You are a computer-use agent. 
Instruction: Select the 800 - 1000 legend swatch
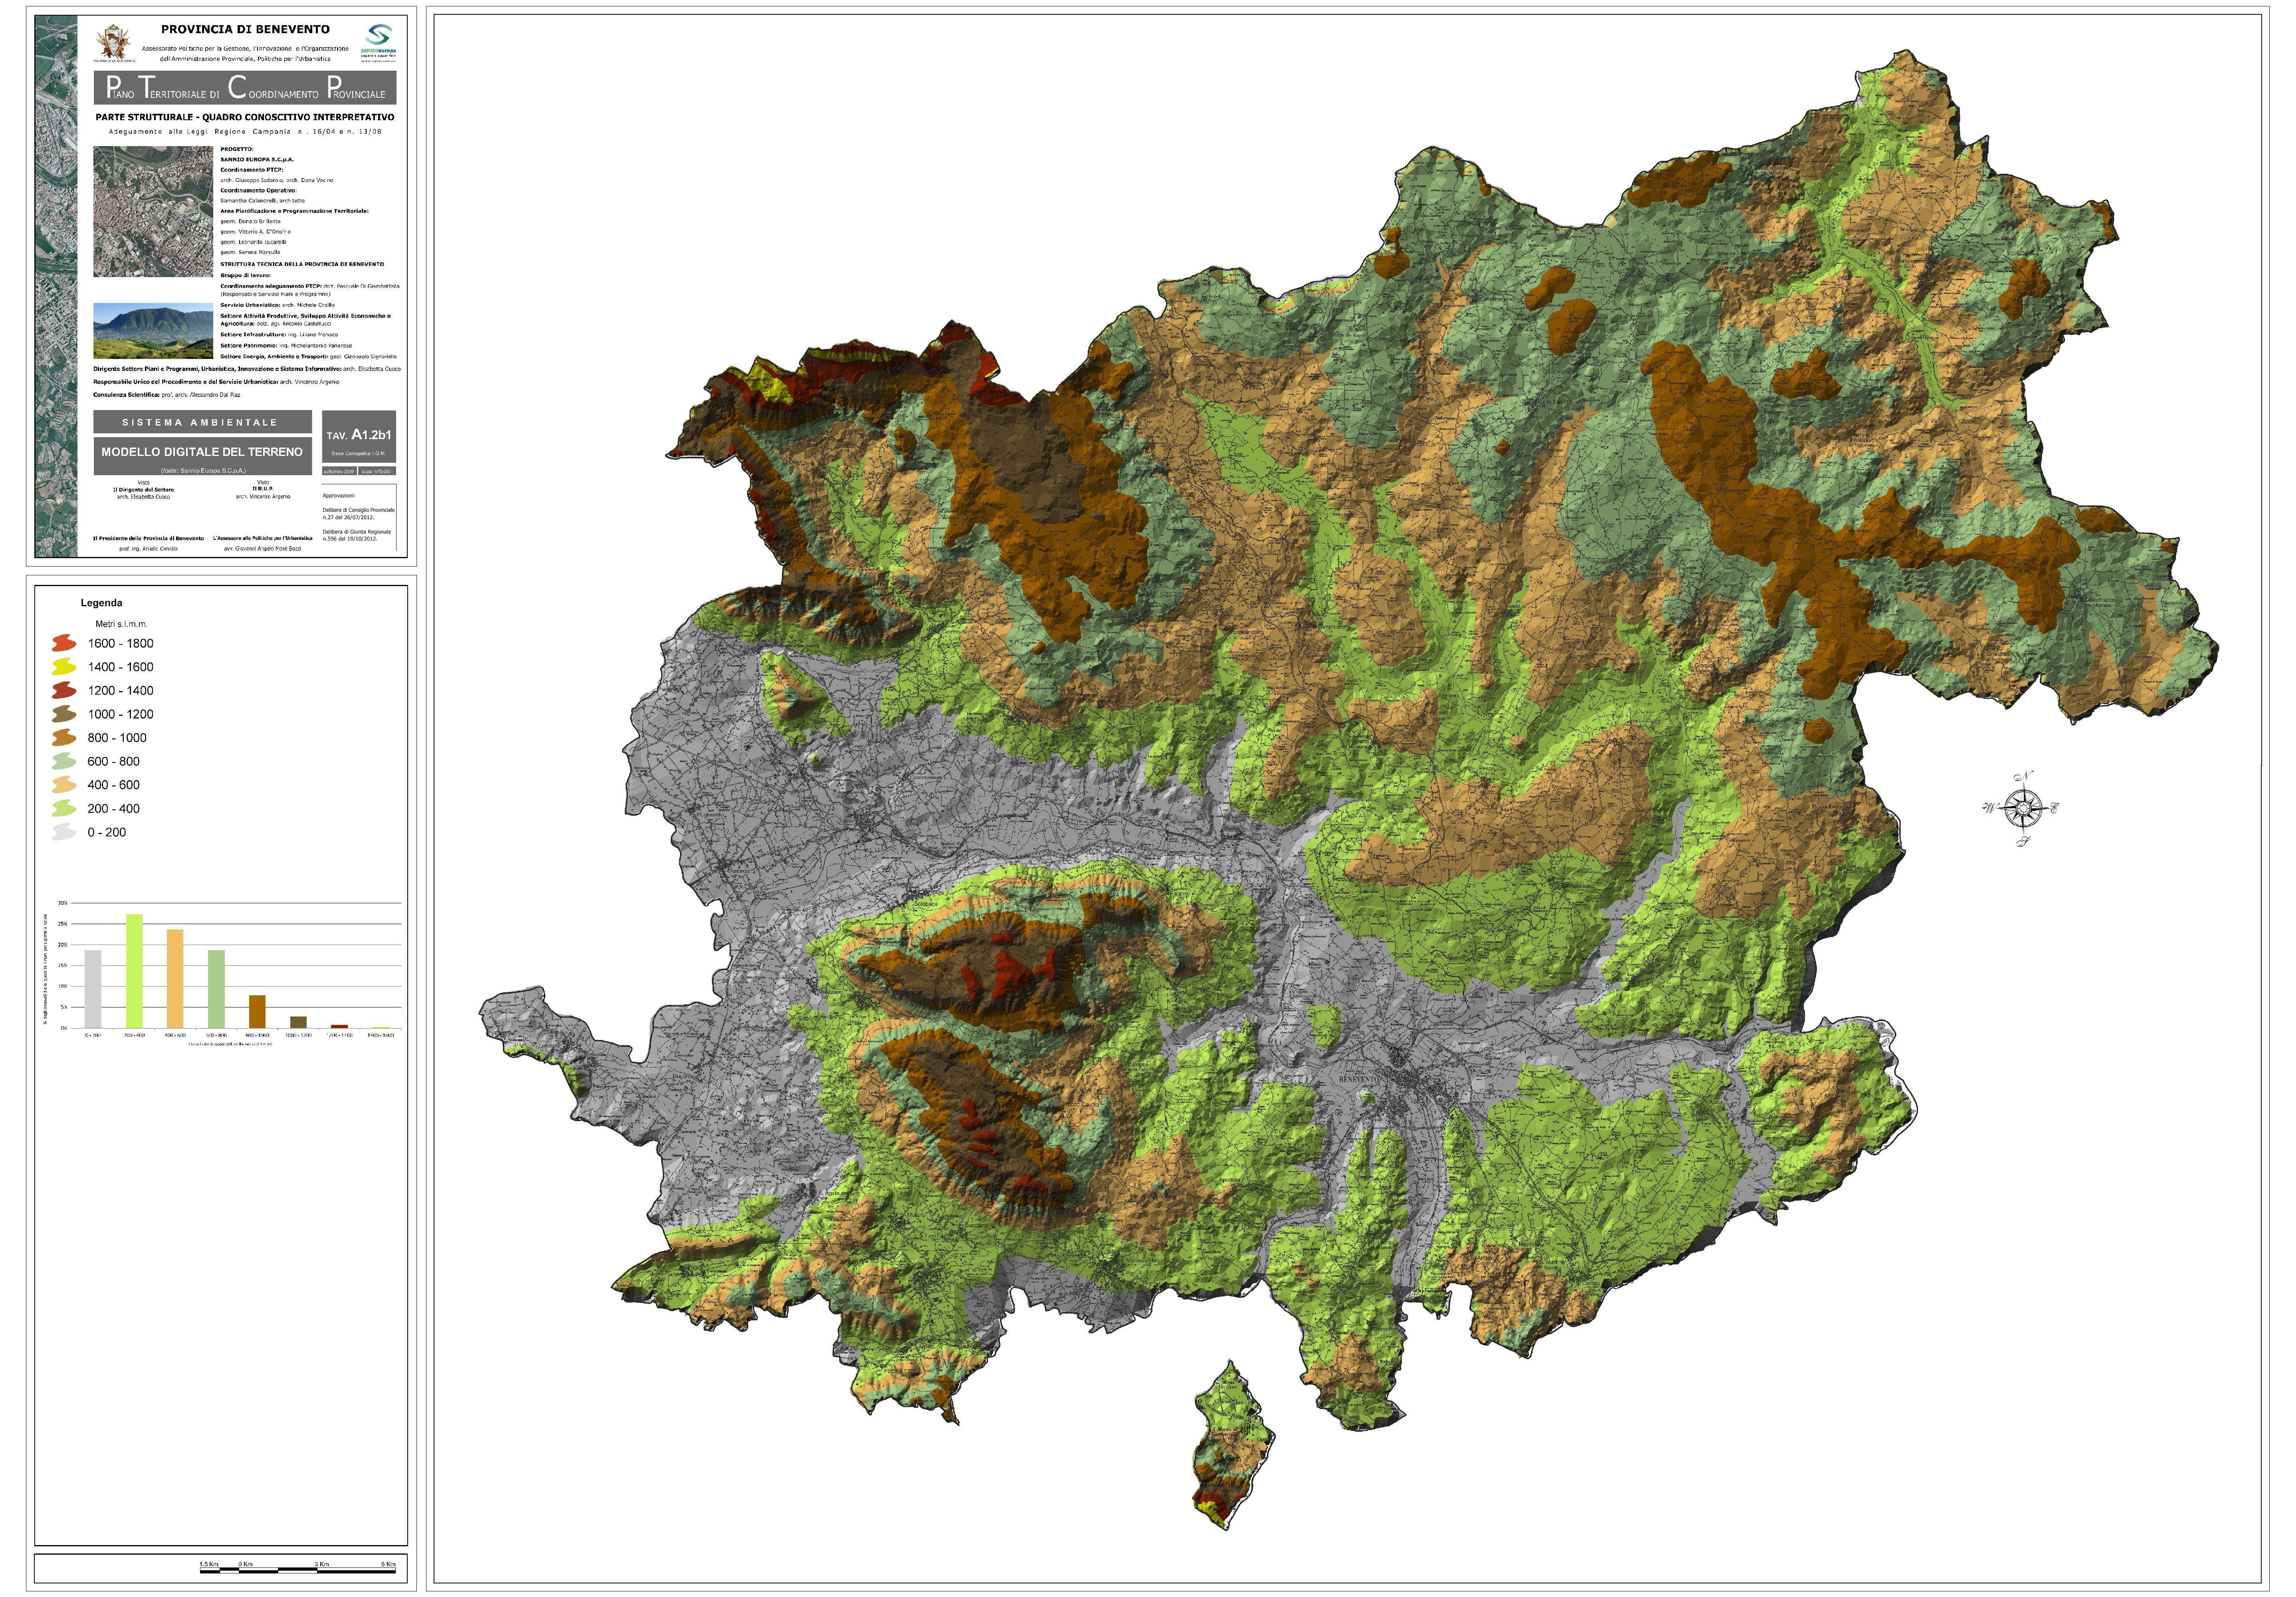click(x=64, y=738)
